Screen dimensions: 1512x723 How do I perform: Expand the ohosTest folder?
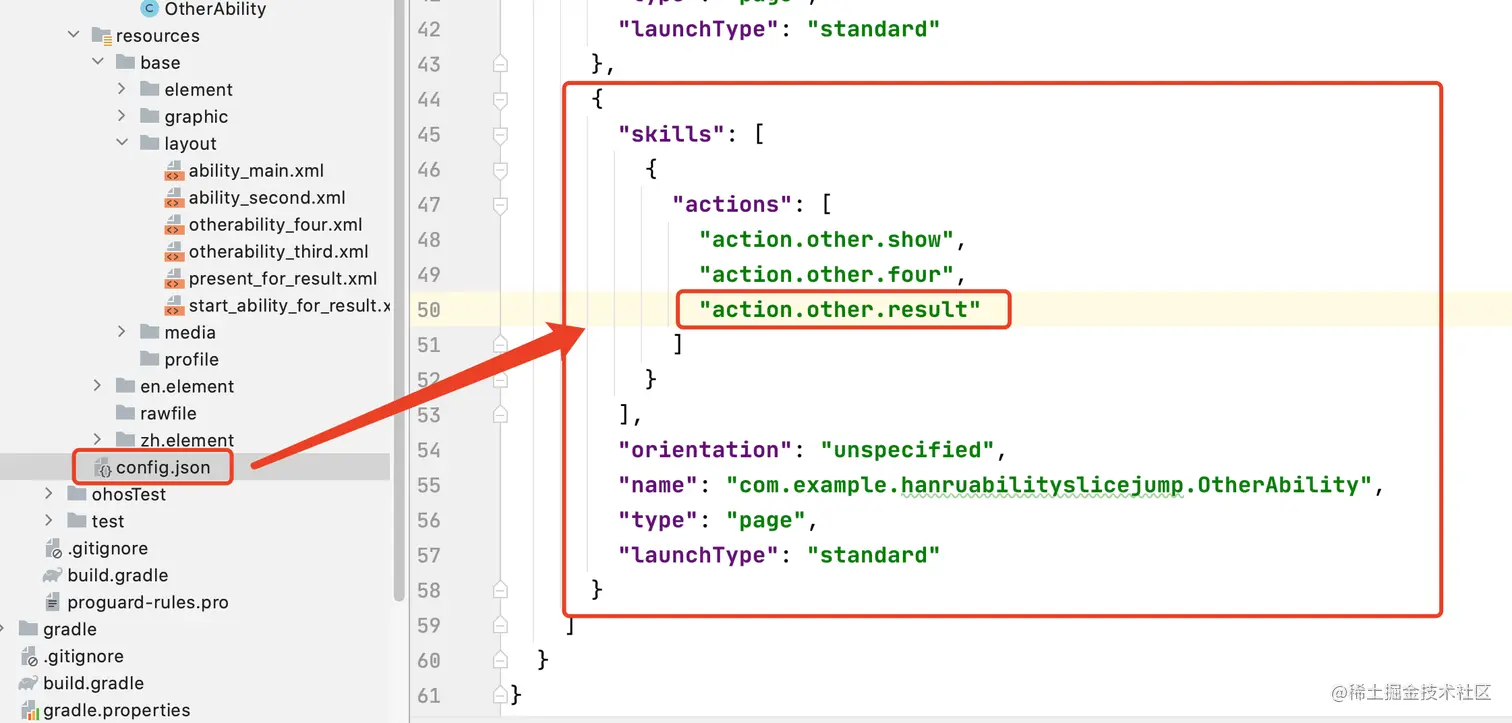(x=49, y=494)
